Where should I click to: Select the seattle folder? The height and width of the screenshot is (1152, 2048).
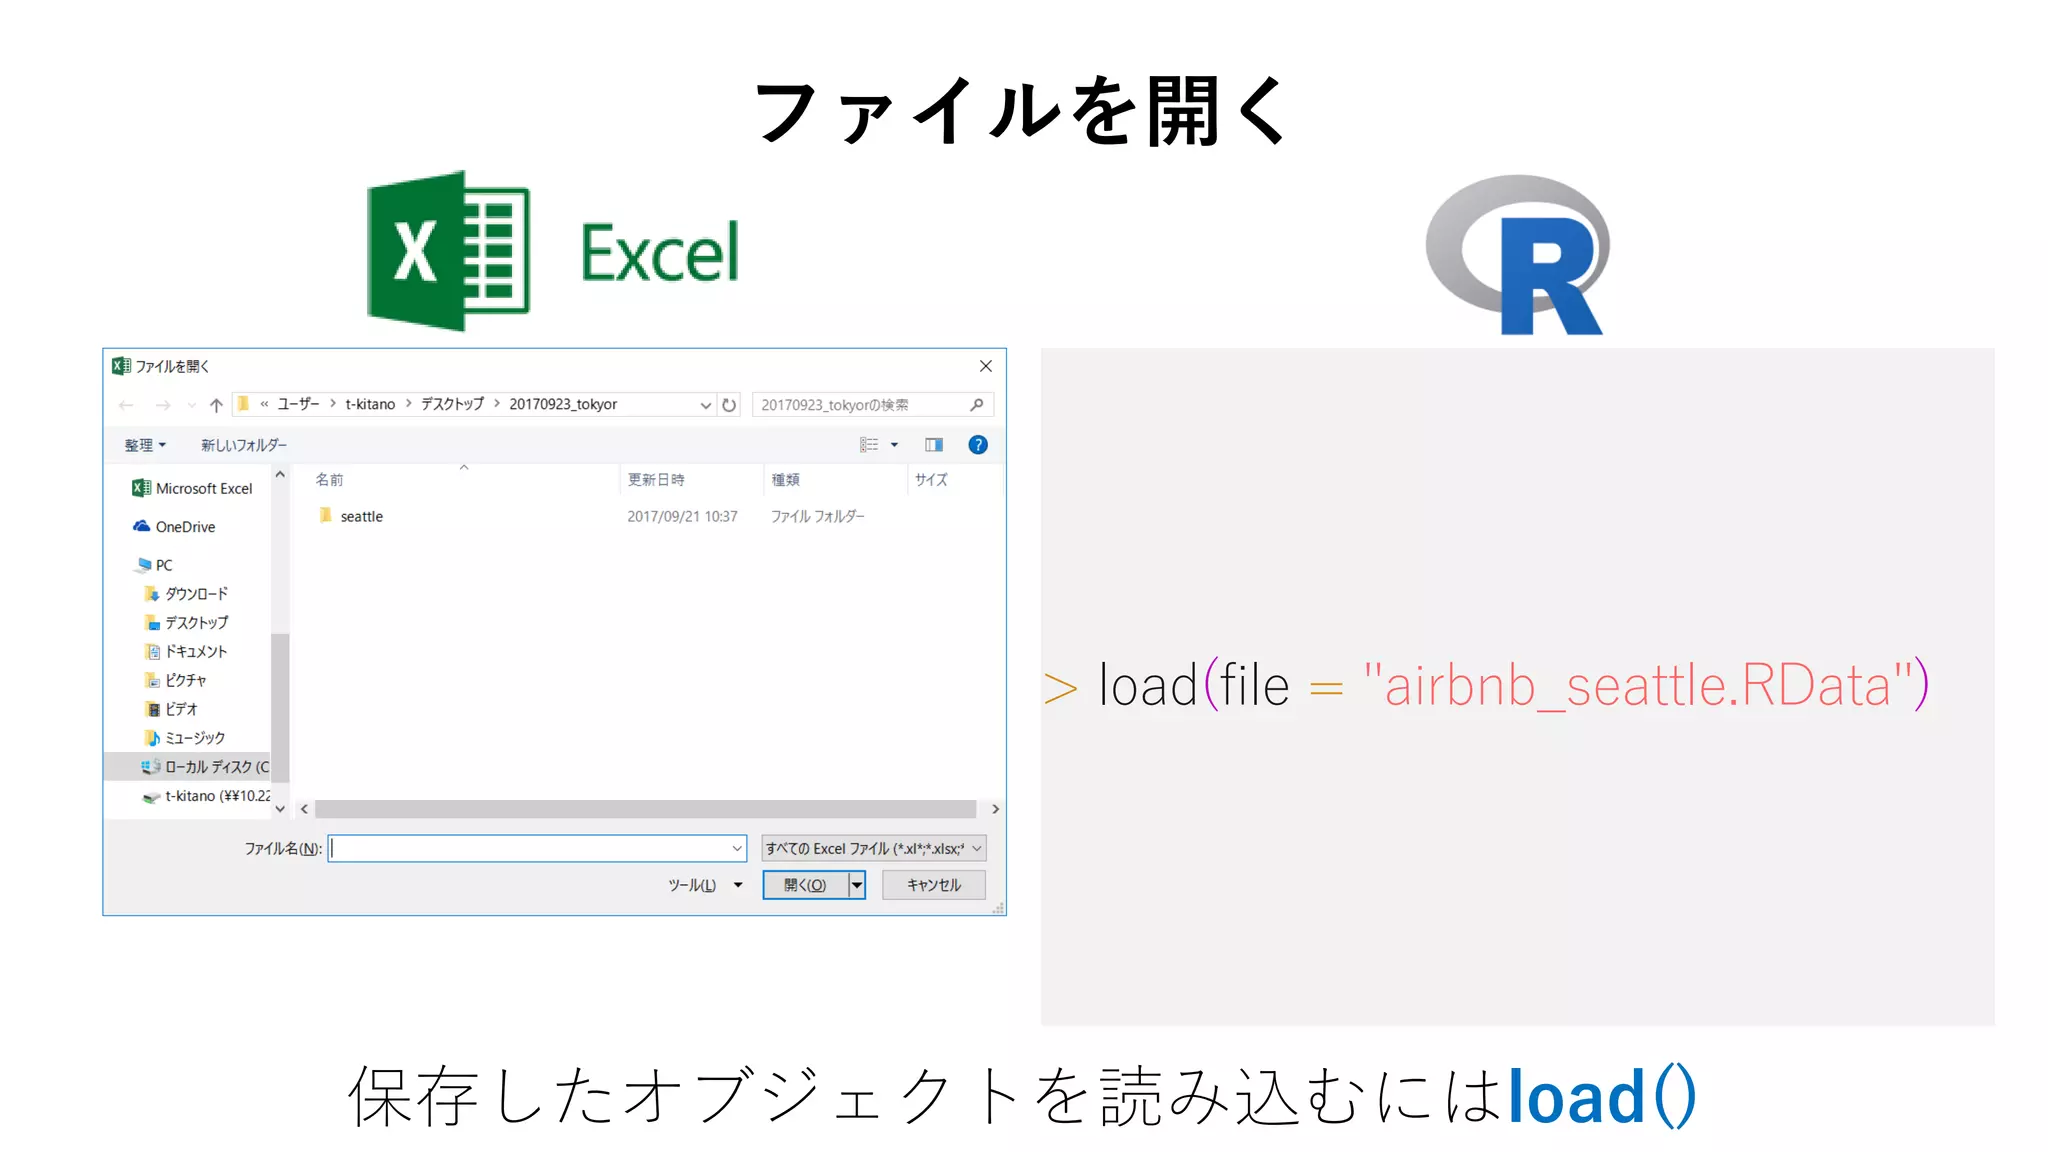[x=351, y=516]
